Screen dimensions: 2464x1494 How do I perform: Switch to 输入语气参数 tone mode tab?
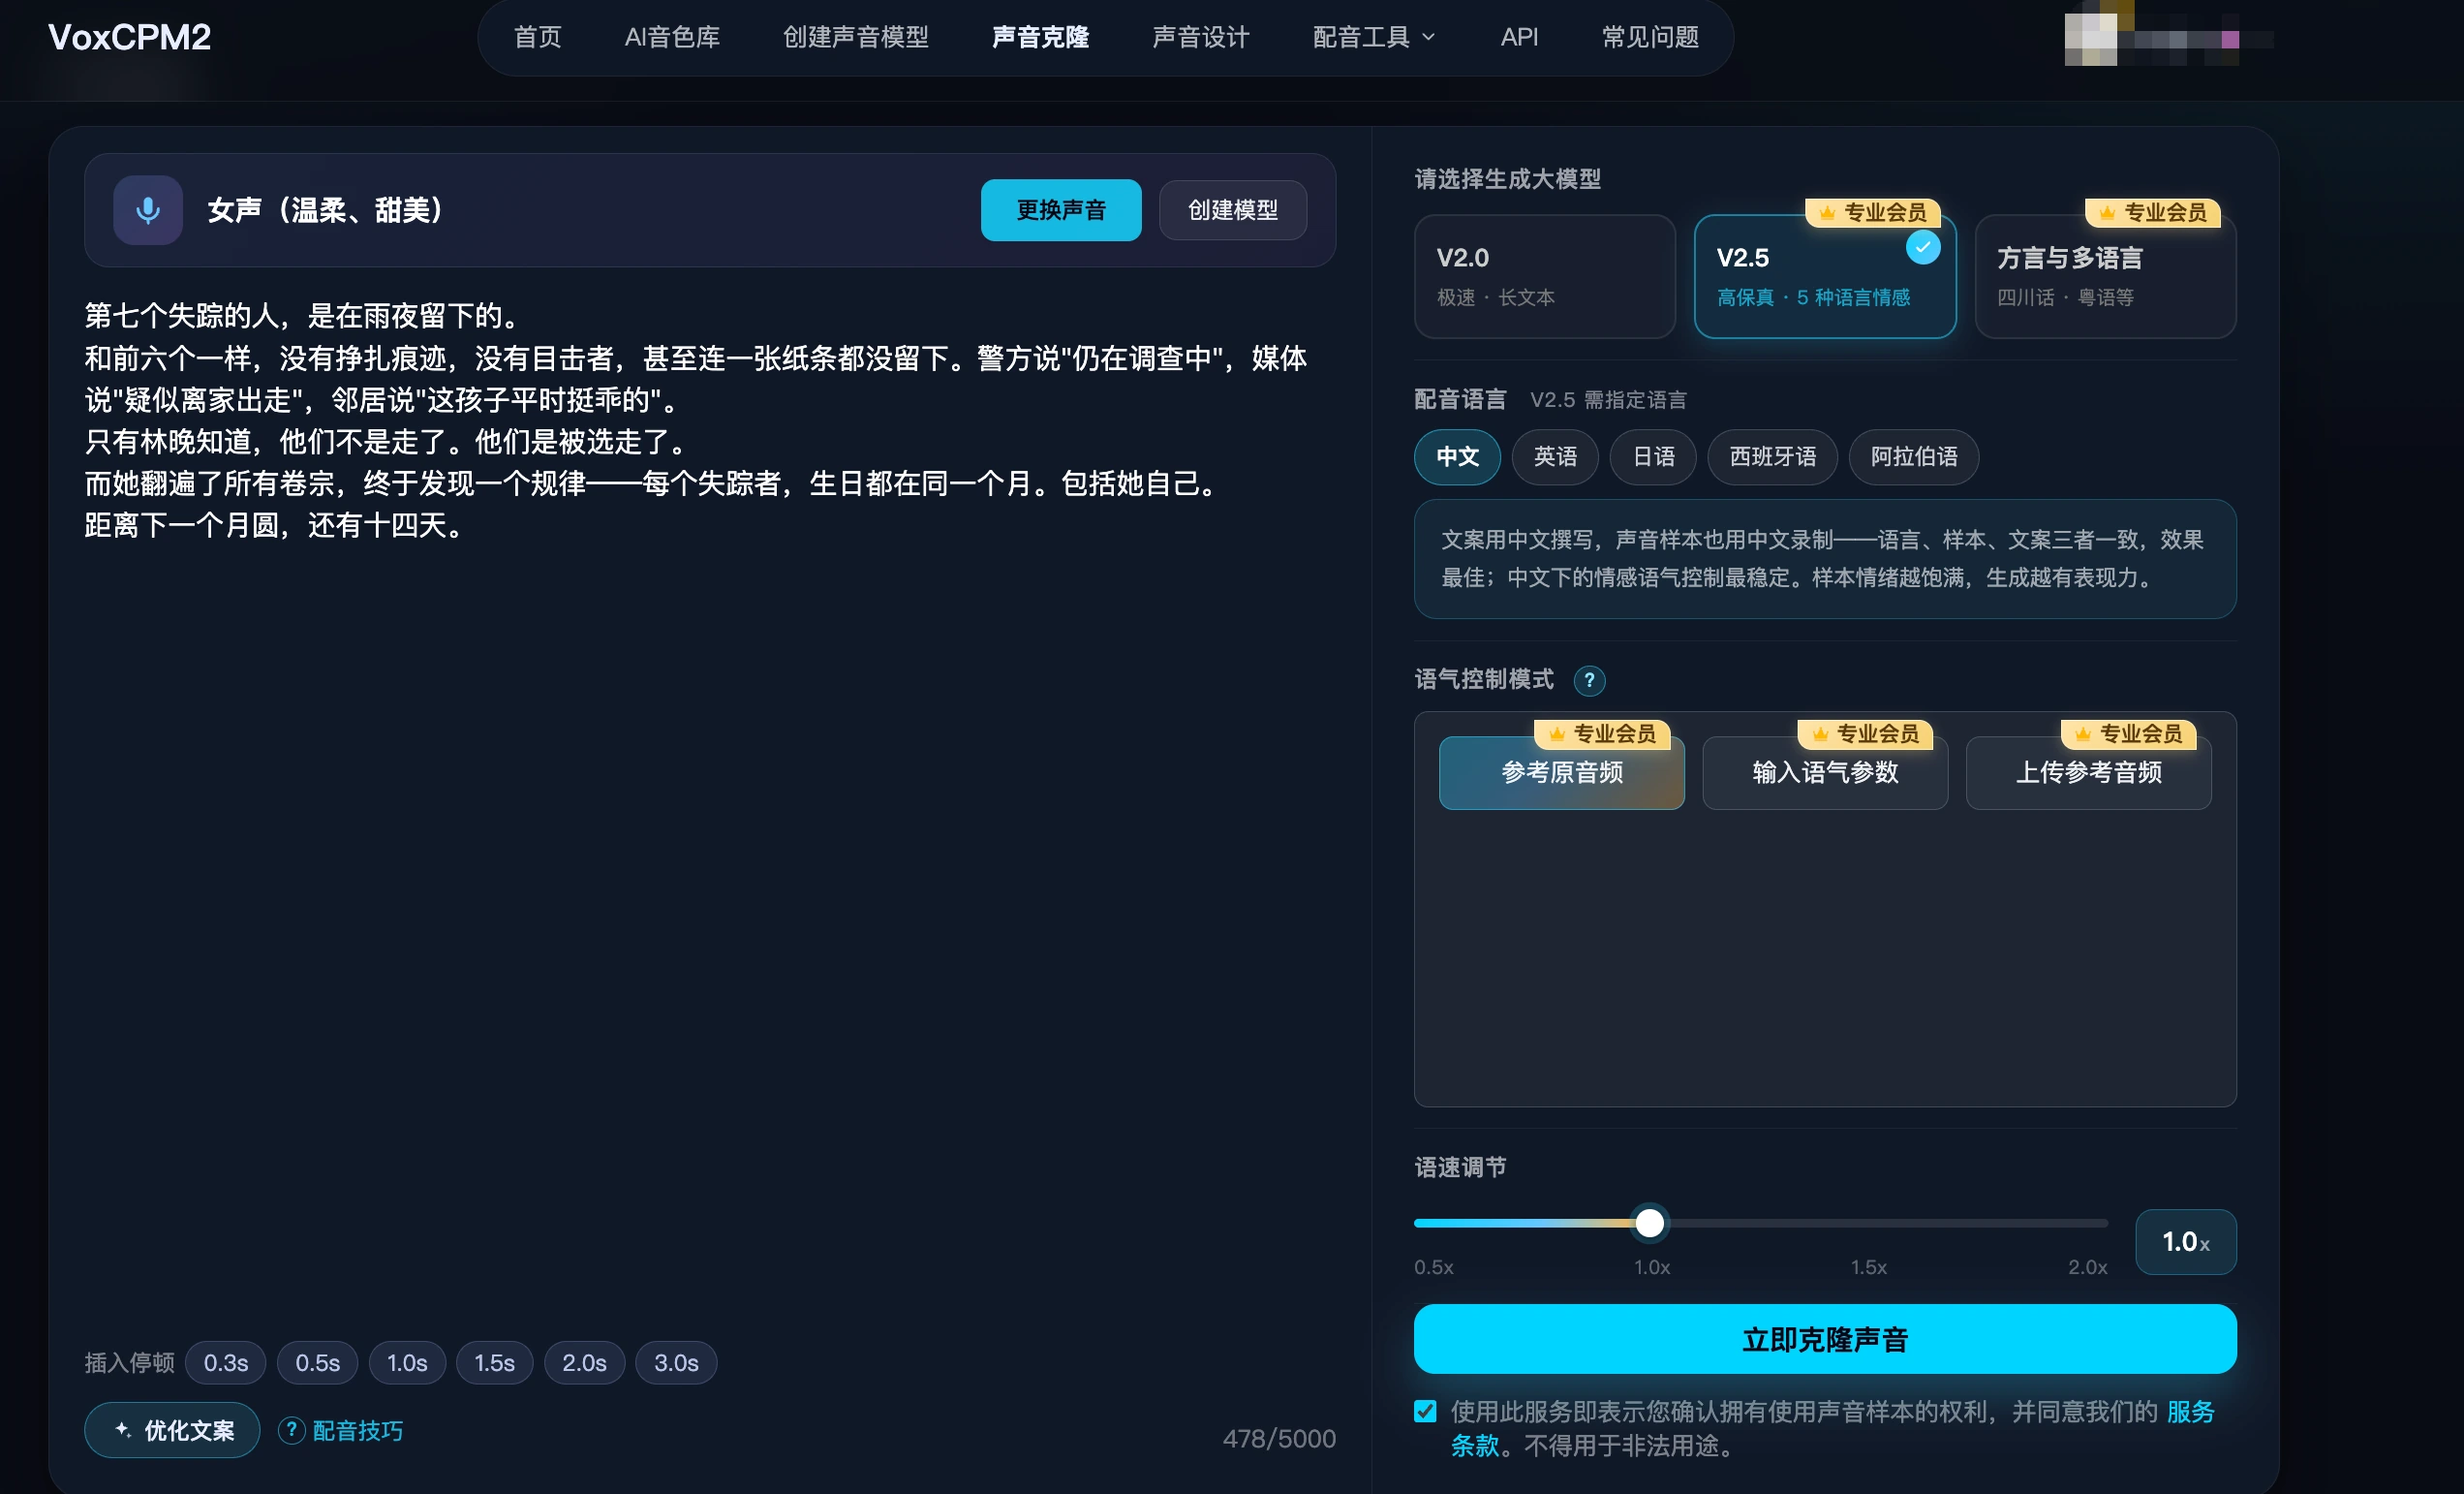[1824, 772]
